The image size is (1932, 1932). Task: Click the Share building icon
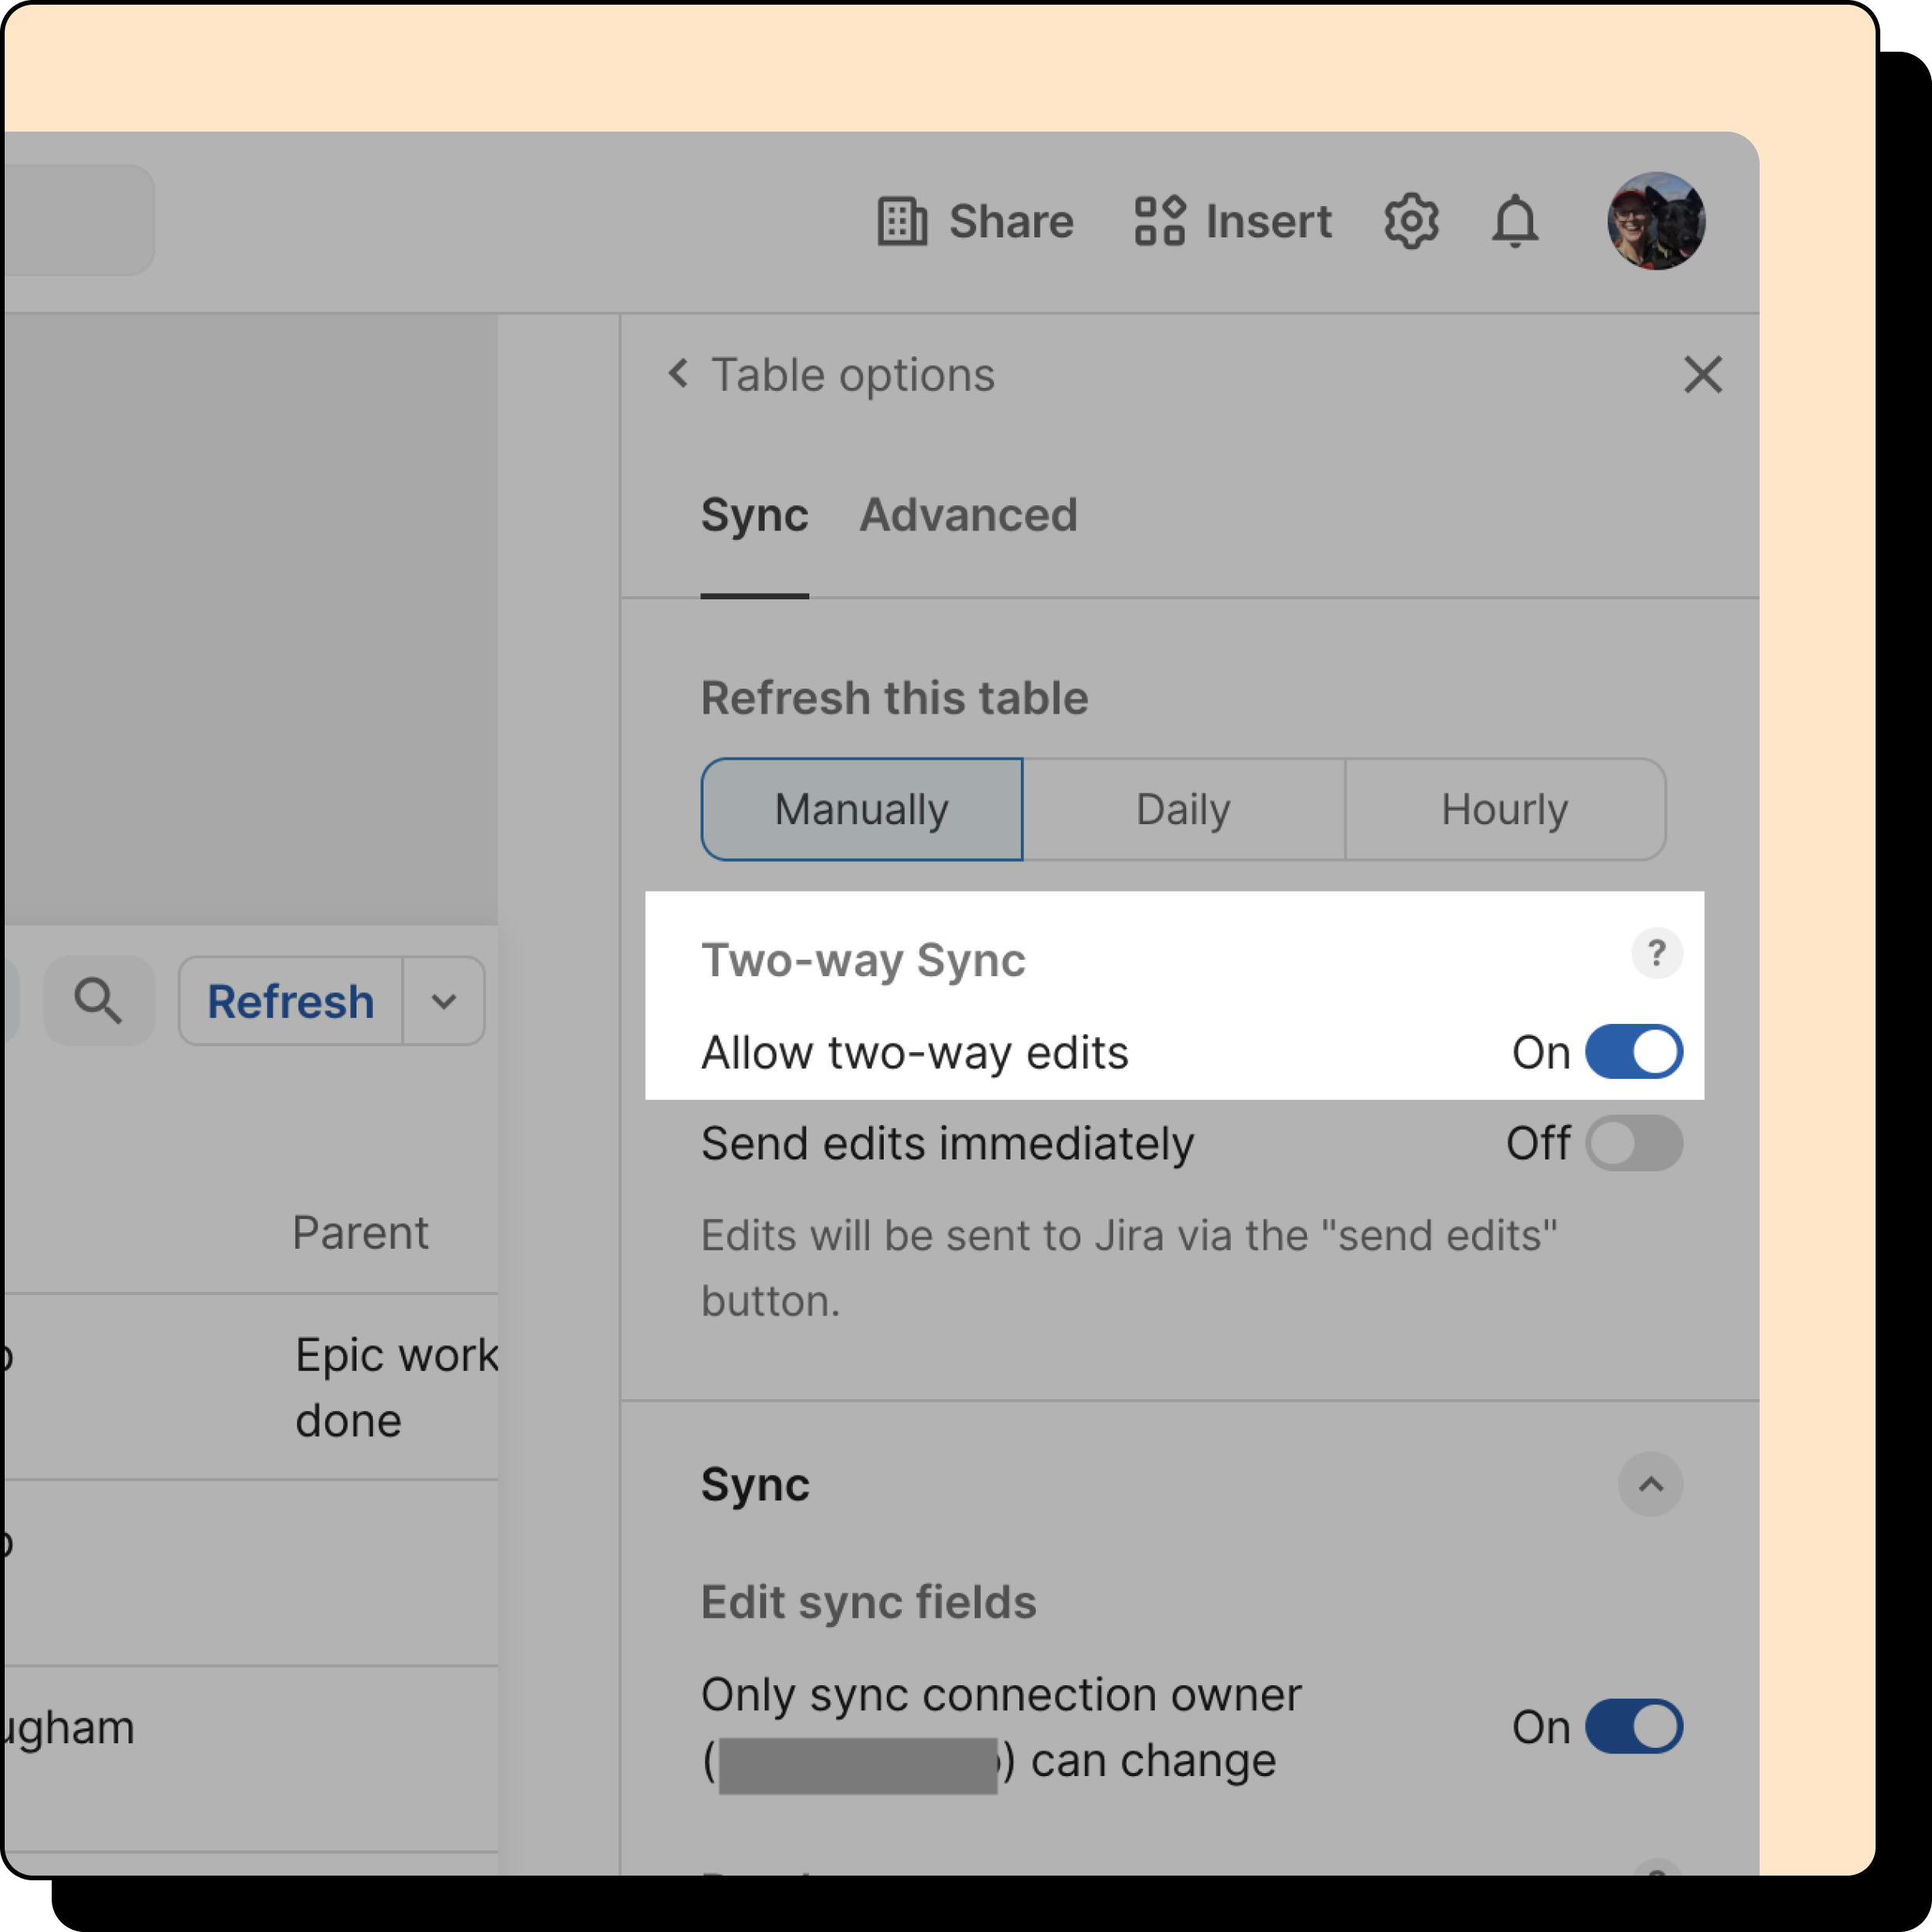902,221
